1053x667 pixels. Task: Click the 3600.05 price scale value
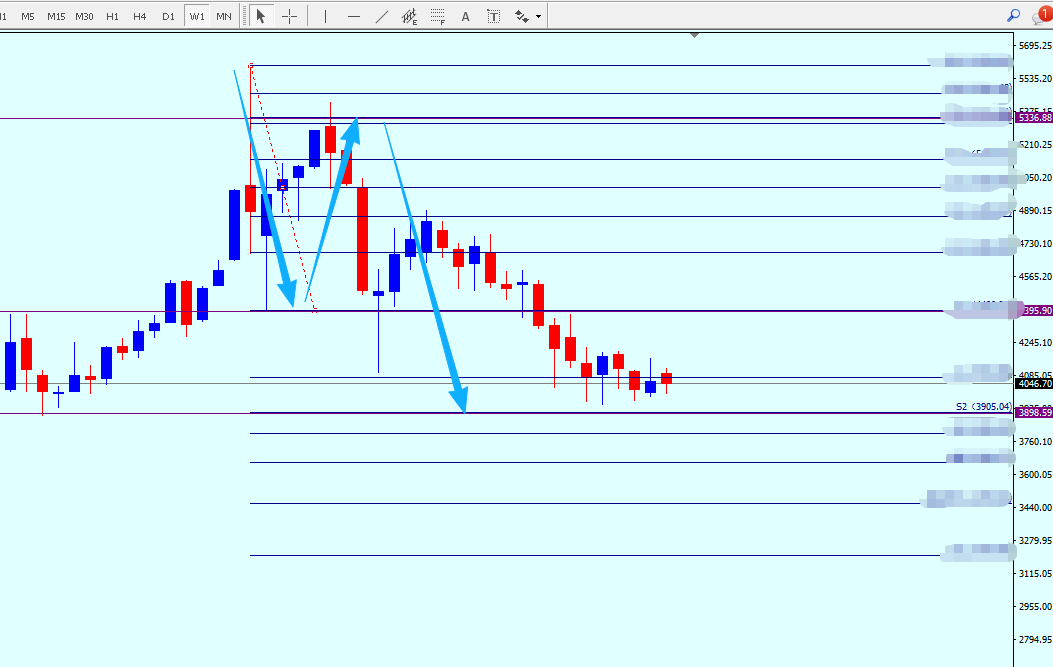[1035, 474]
